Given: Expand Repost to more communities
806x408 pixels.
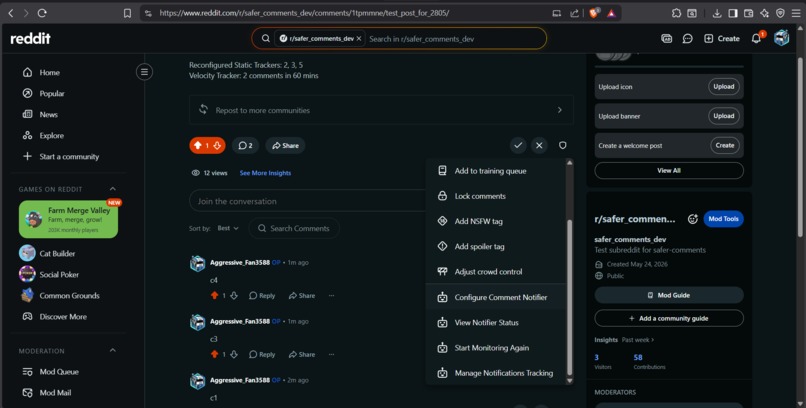Looking at the screenshot, I should pyautogui.click(x=381, y=110).
